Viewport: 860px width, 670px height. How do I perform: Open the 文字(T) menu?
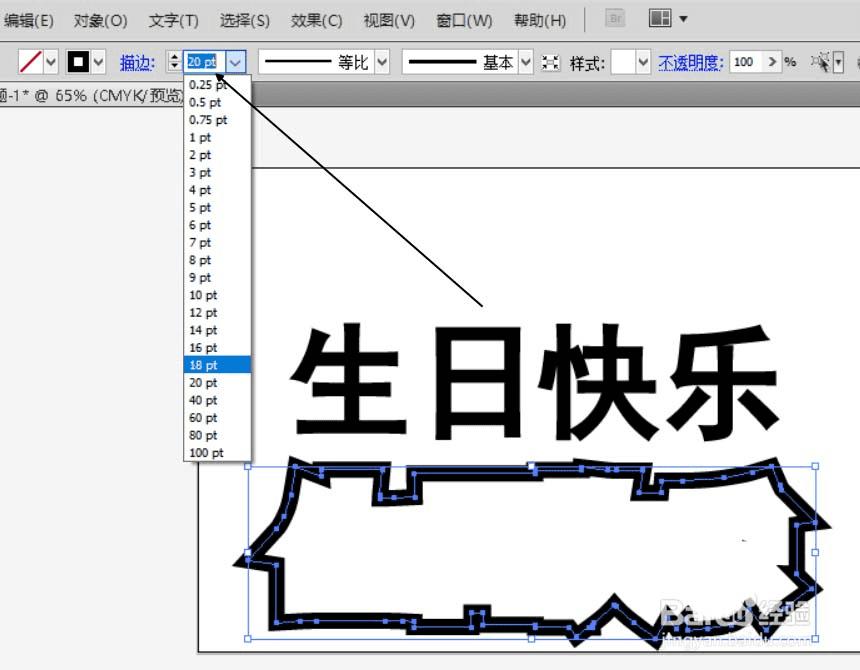tap(173, 21)
